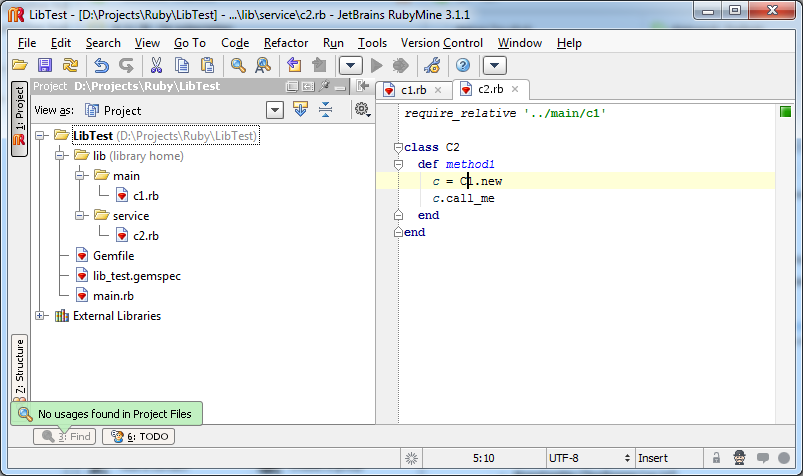The image size is (803, 476).
Task: Close the c1.rb editor tab
Action: pos(438,90)
